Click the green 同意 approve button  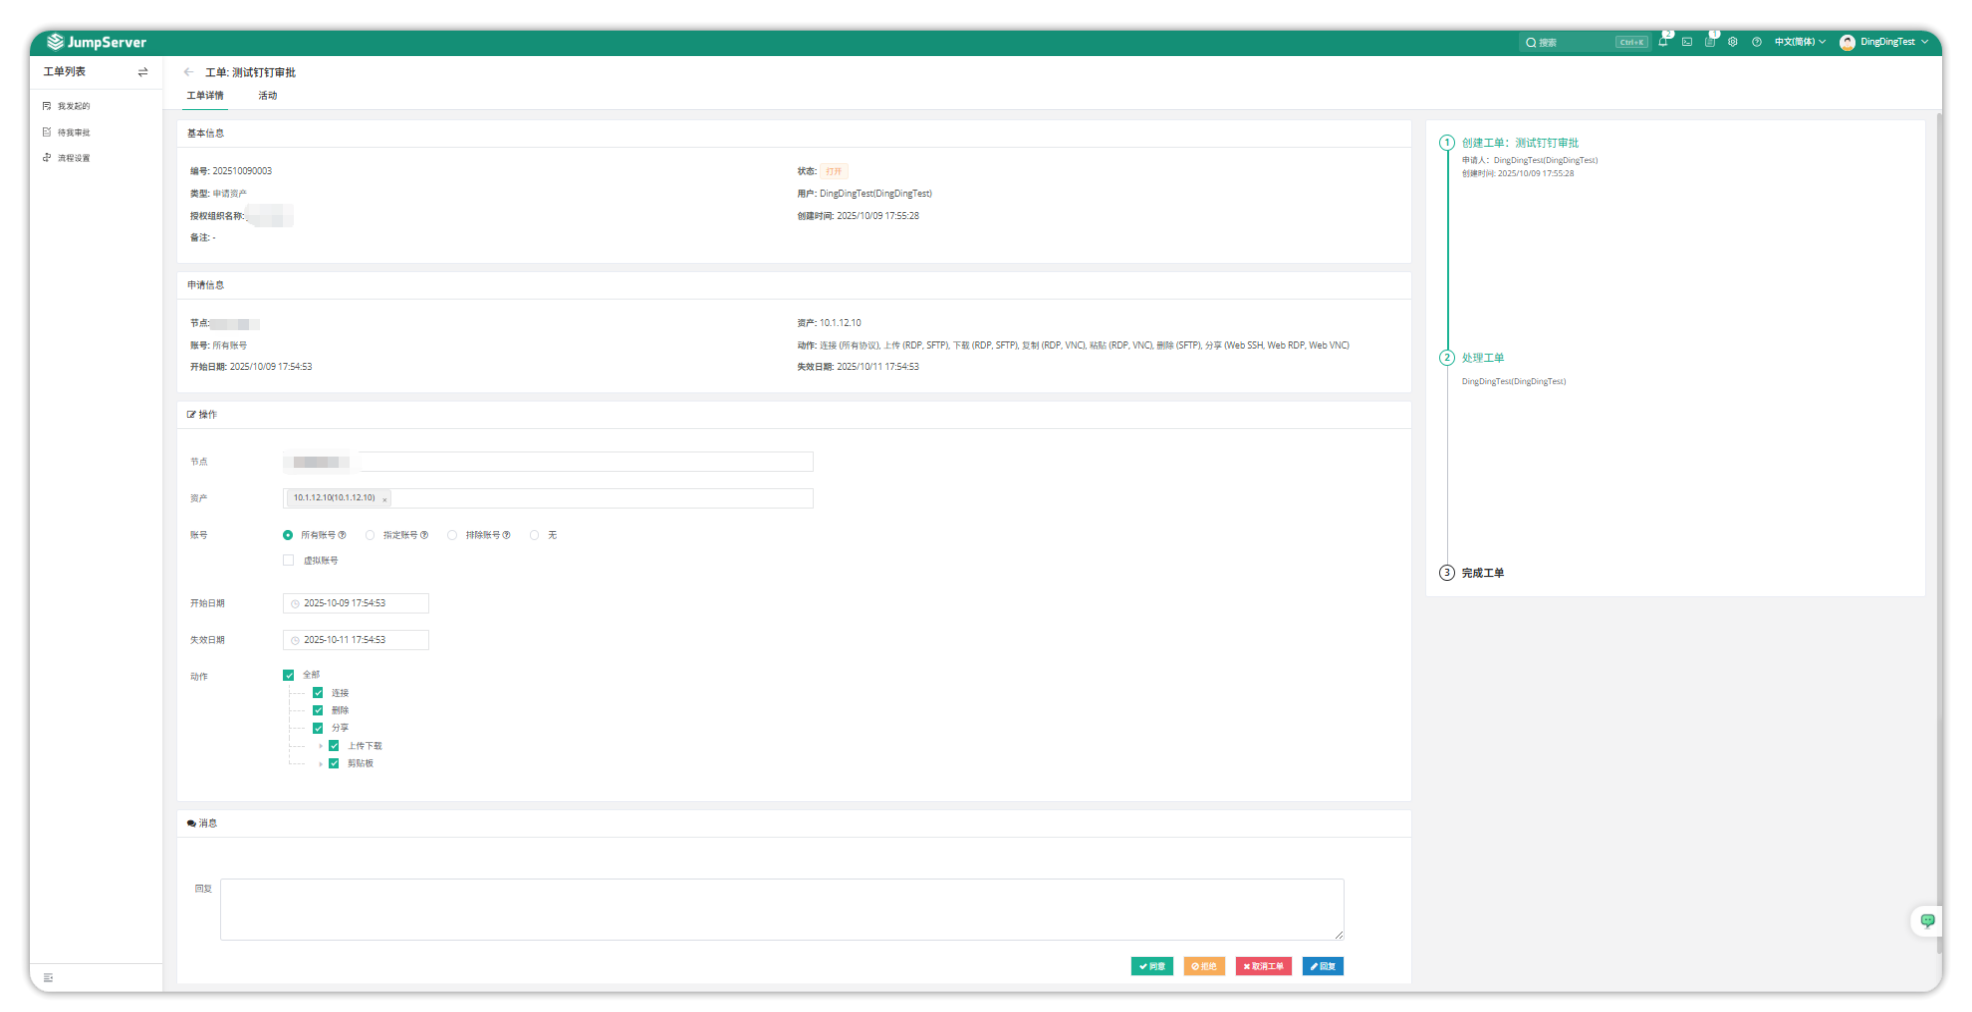1151,966
